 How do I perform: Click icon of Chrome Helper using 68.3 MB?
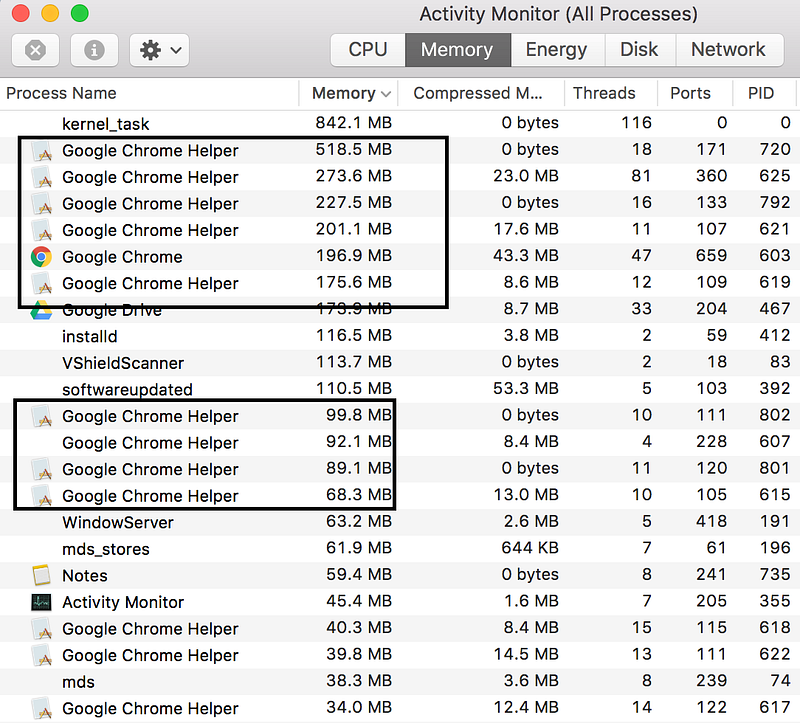(x=41, y=496)
